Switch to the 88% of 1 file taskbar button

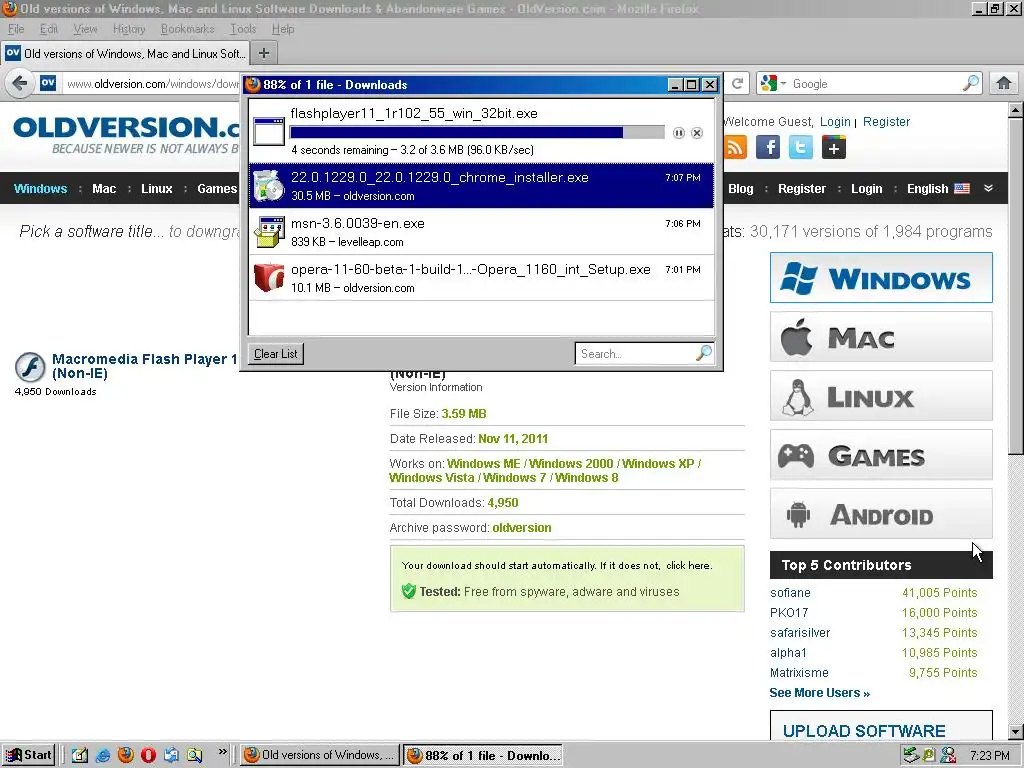click(x=483, y=756)
